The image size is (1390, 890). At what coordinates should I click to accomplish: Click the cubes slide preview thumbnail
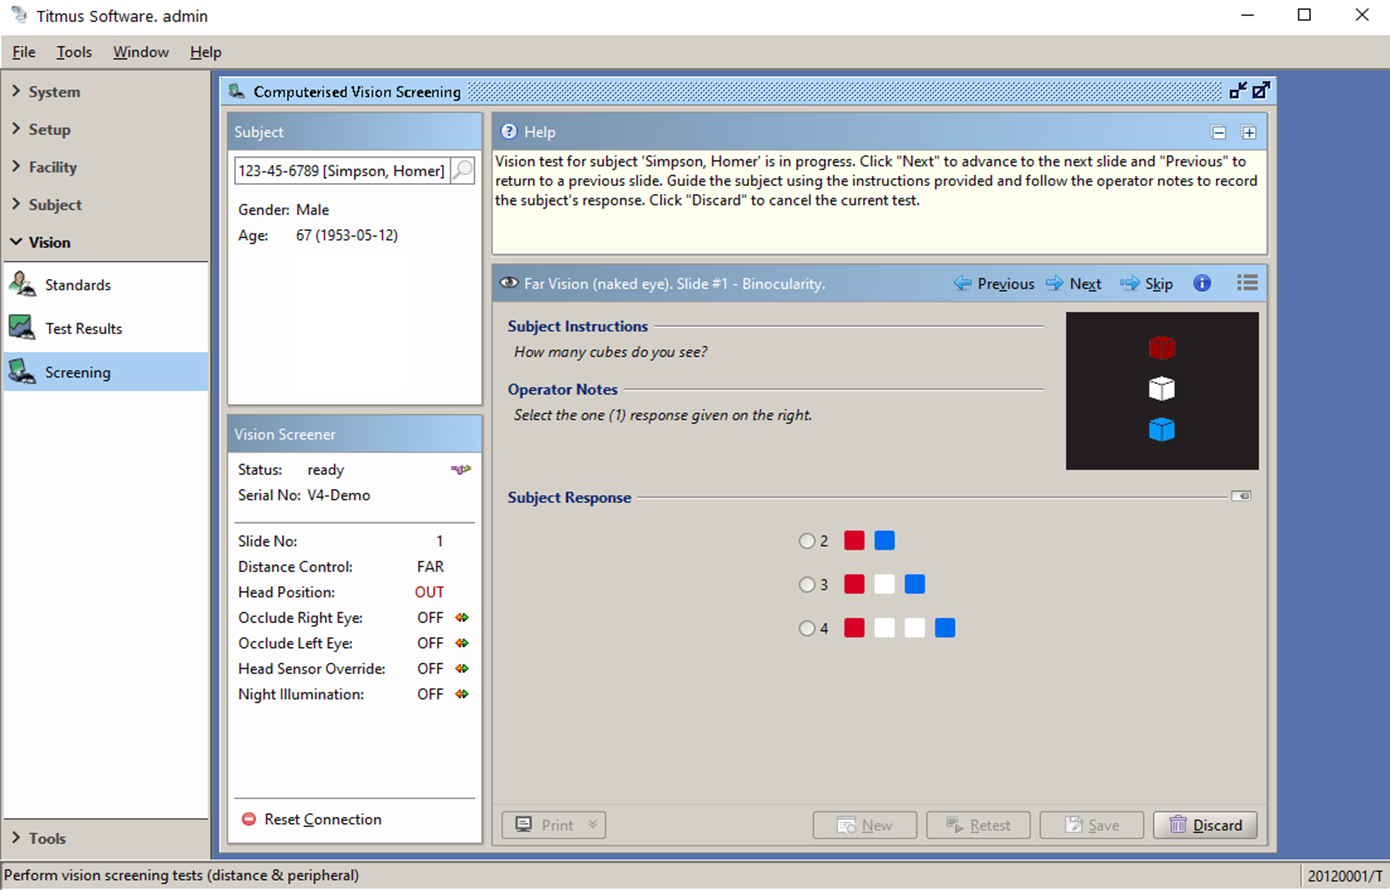pyautogui.click(x=1162, y=390)
